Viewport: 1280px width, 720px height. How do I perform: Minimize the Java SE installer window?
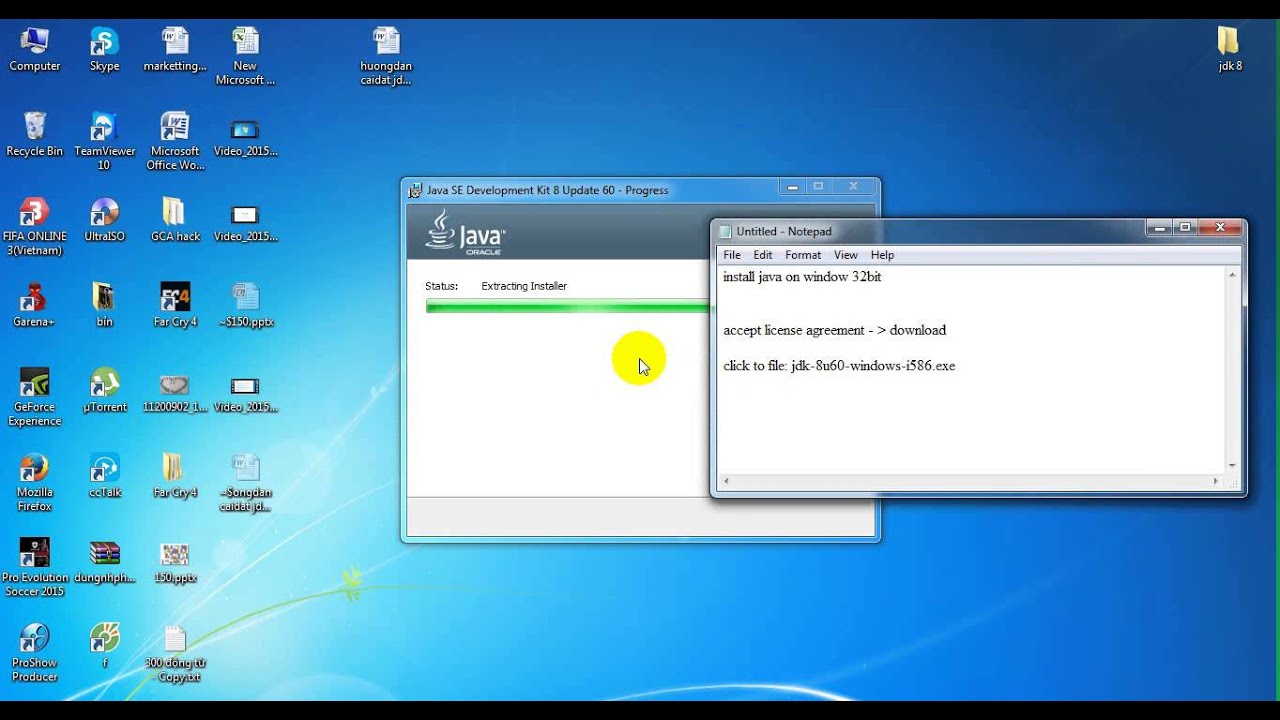(x=793, y=186)
